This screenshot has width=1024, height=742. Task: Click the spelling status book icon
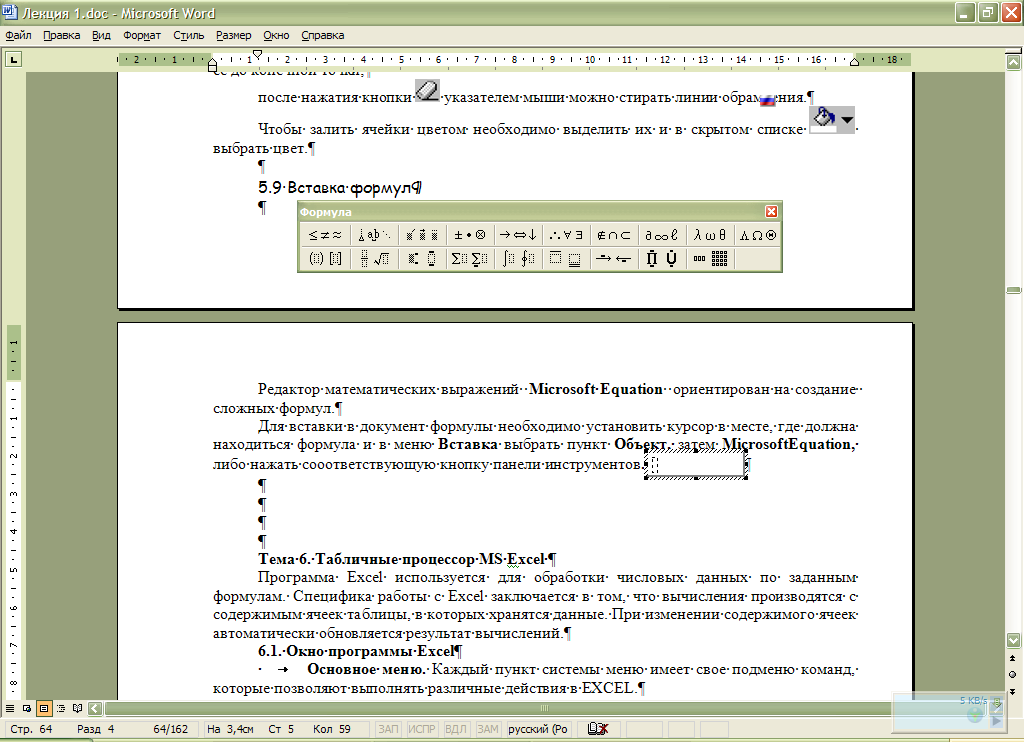click(x=598, y=729)
